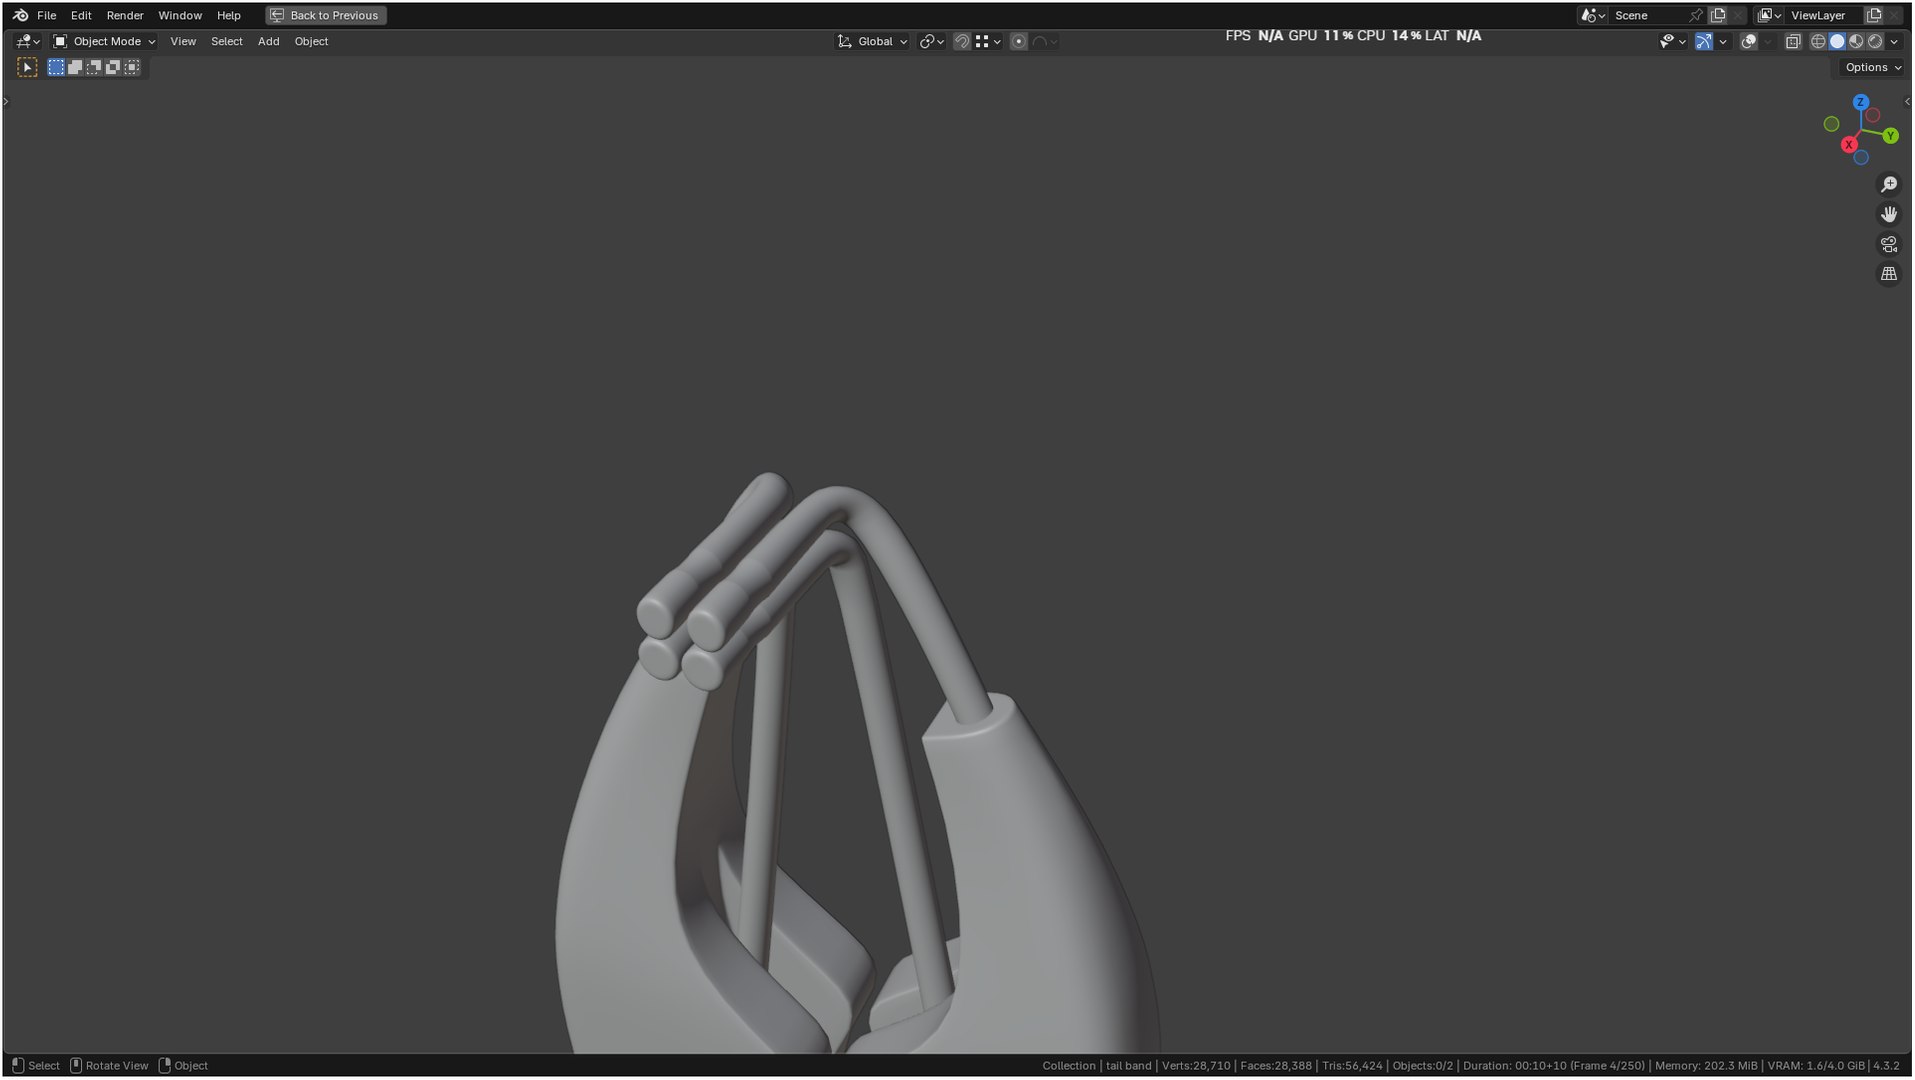This screenshot has width=1915, height=1080.
Task: Activate the pan view hand icon
Action: tap(1888, 214)
